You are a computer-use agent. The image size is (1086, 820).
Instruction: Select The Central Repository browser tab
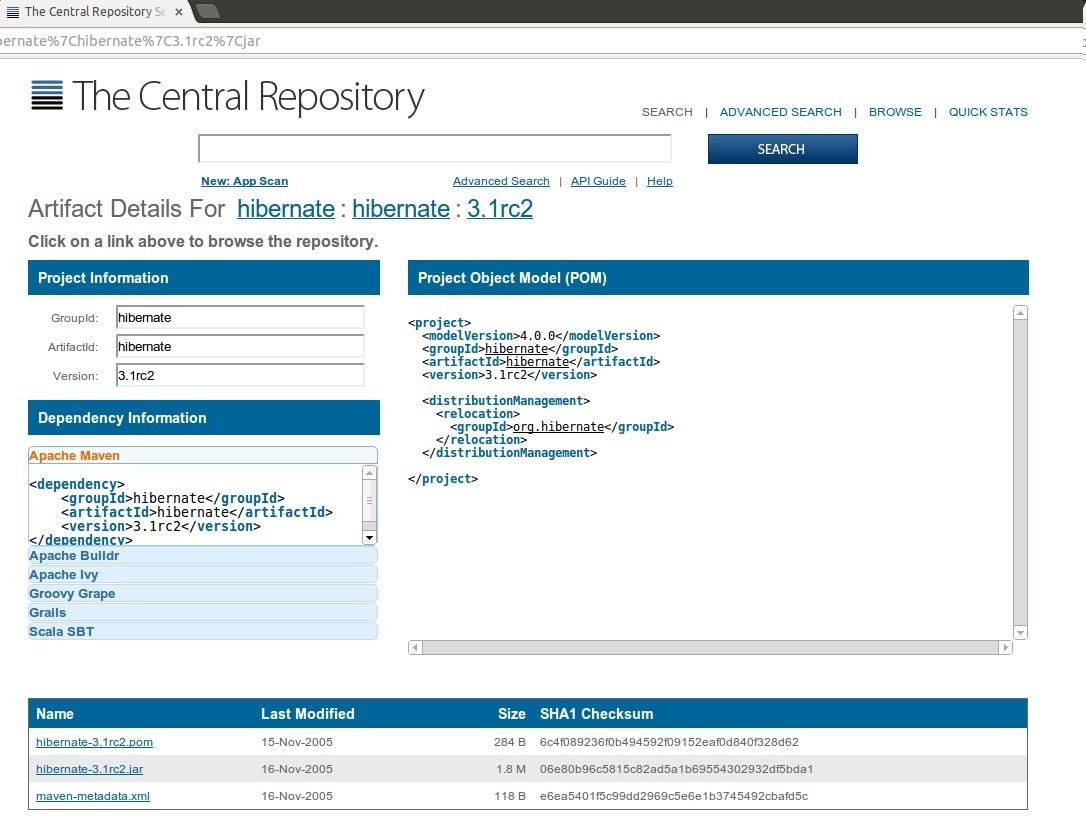(x=95, y=12)
